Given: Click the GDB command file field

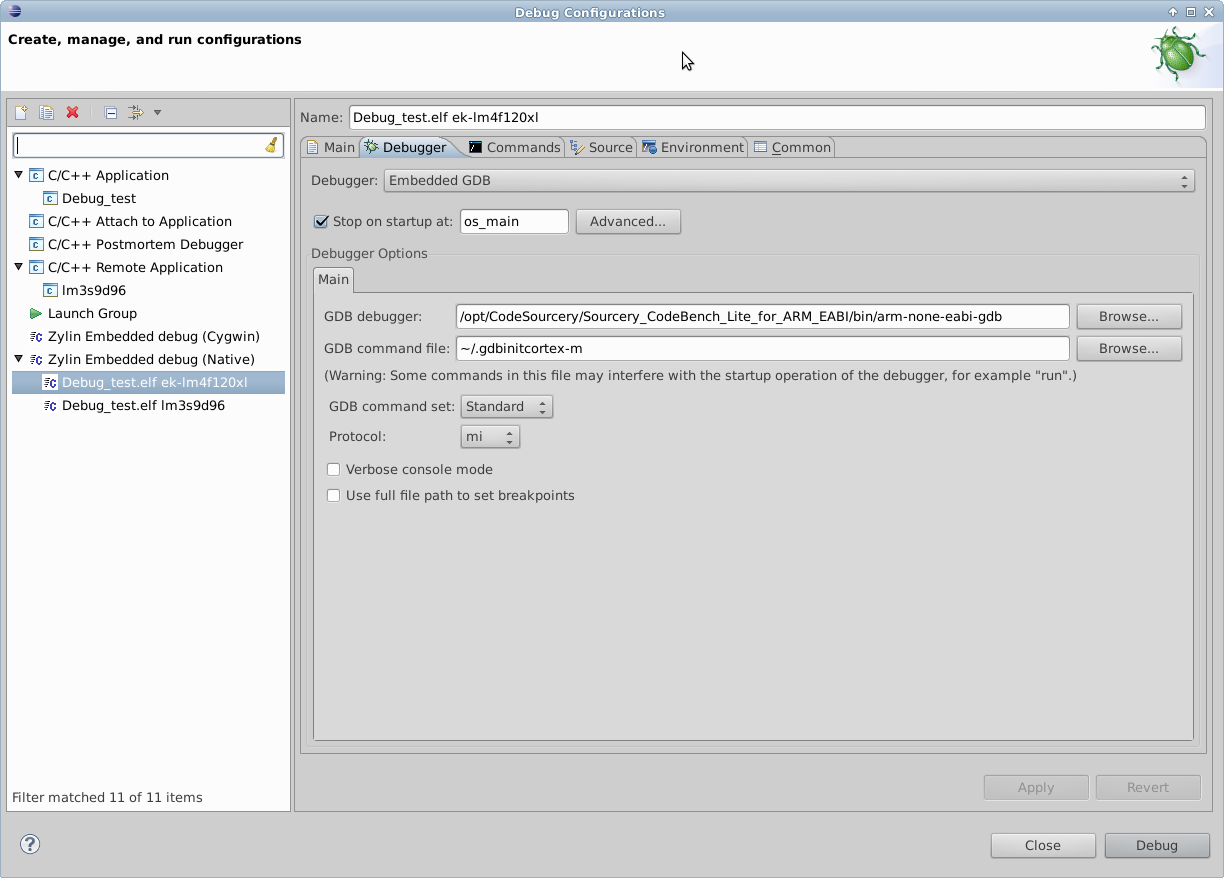Looking at the screenshot, I should 762,349.
